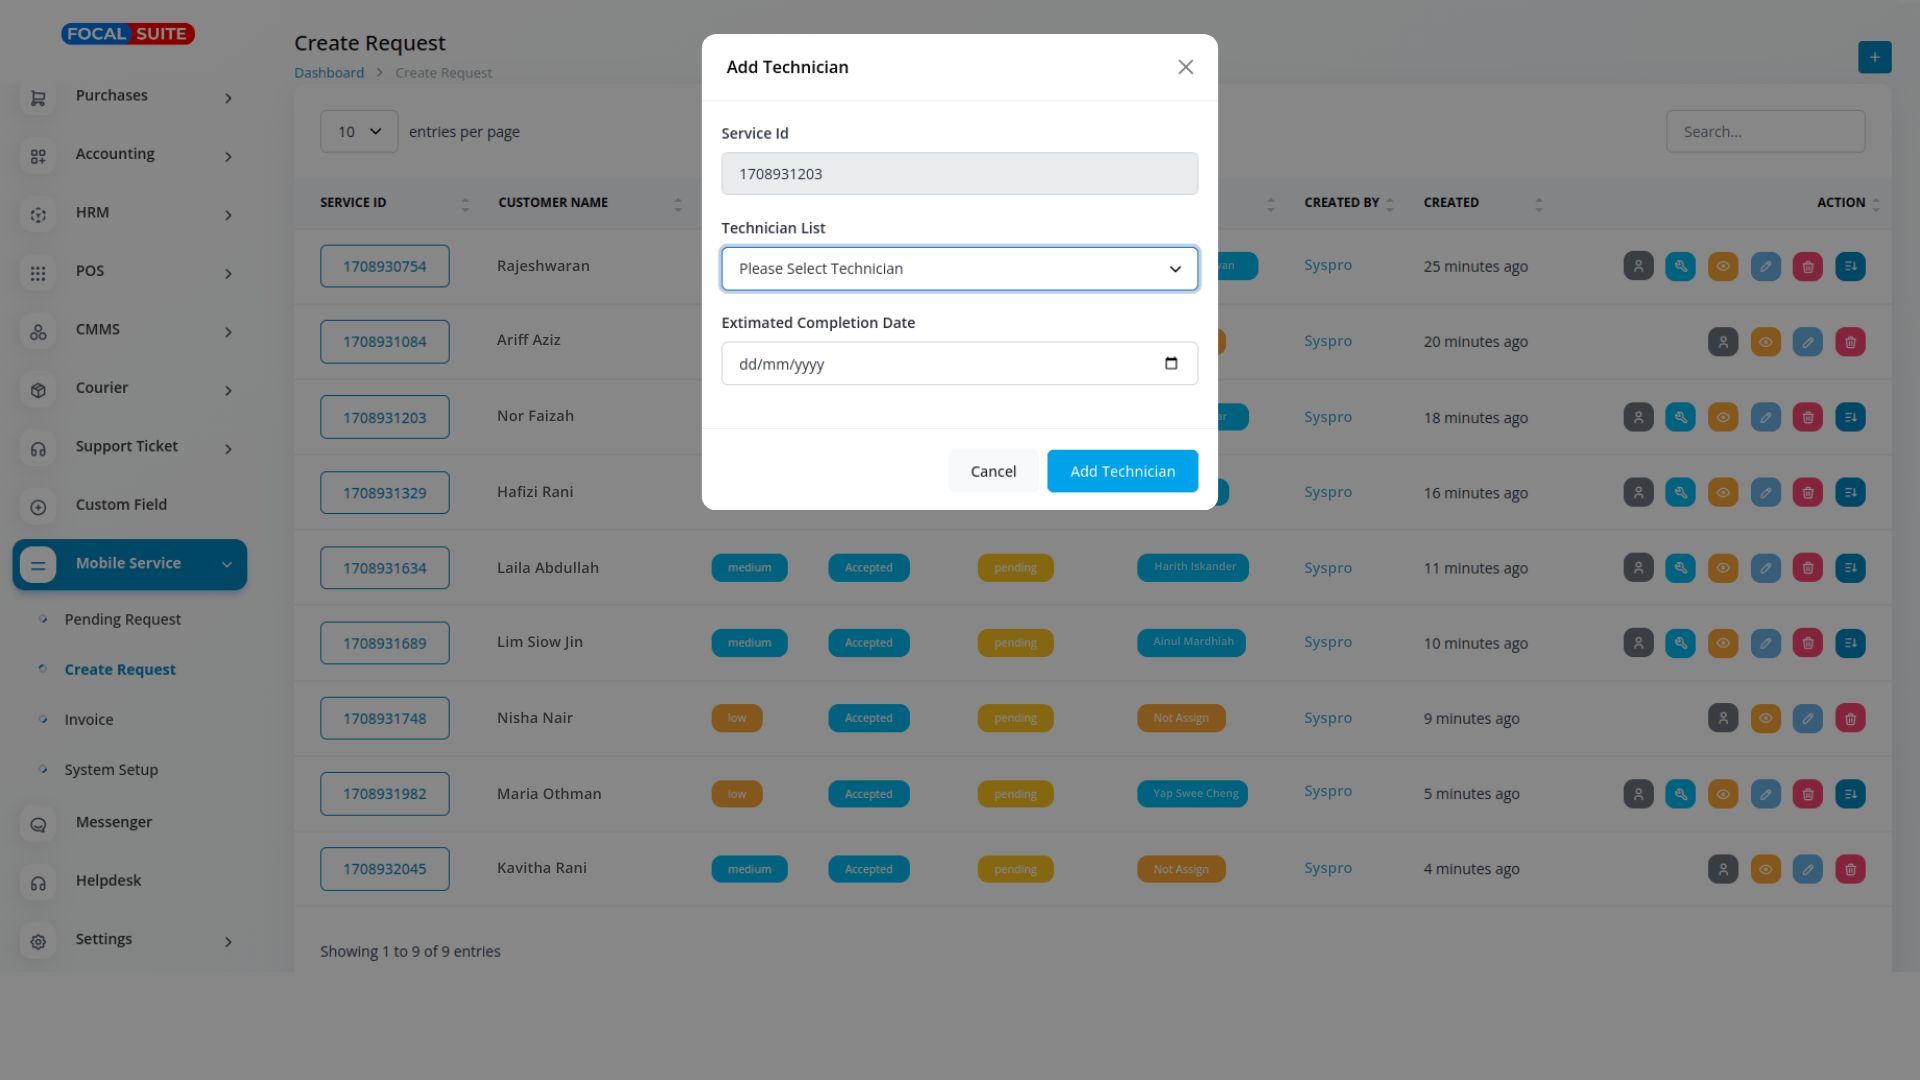Viewport: 1920px width, 1080px height.
Task: Open the entries per page dropdown
Action: (x=359, y=132)
